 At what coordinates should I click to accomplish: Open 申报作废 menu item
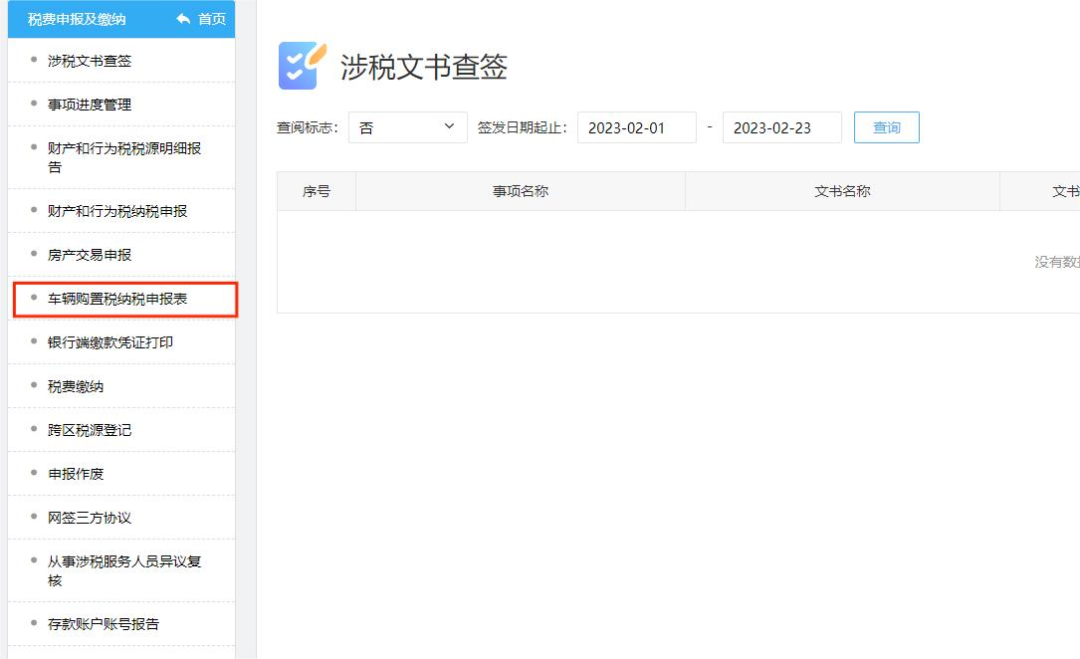click(x=76, y=474)
